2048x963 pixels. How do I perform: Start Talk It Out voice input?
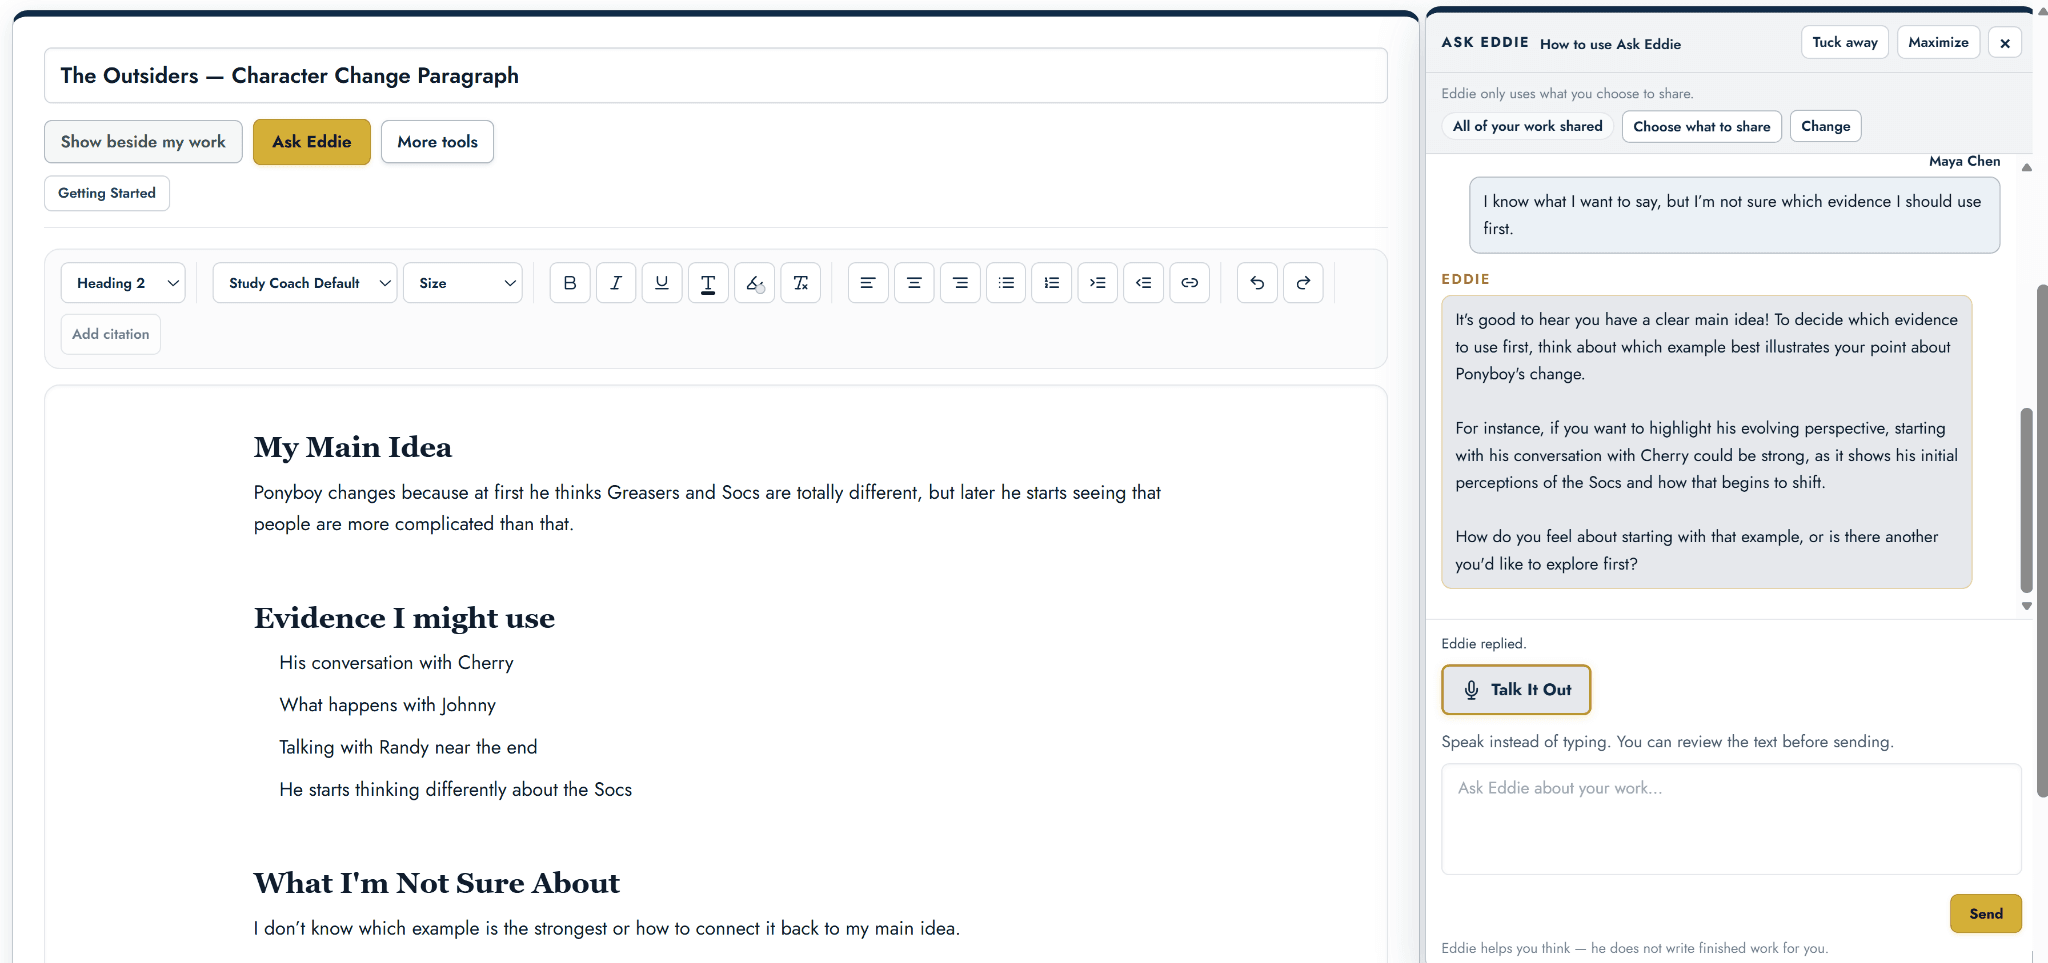point(1516,690)
